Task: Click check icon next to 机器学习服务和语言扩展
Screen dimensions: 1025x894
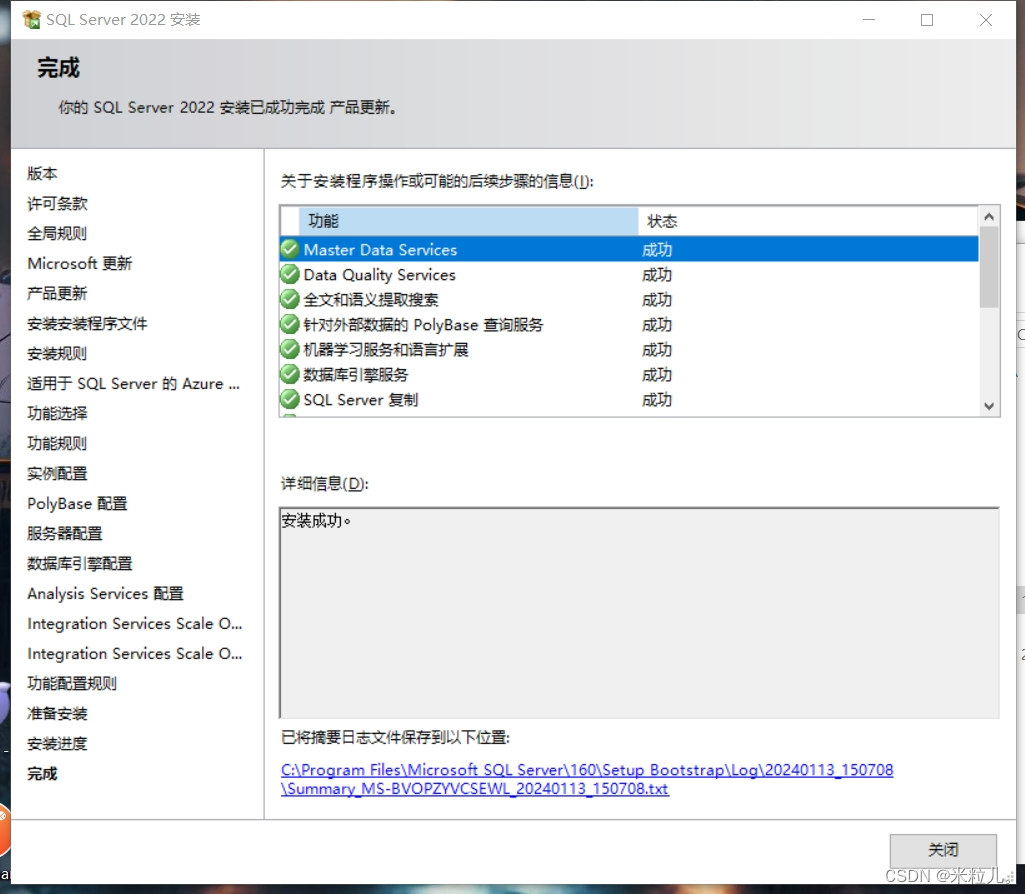Action: pos(290,349)
